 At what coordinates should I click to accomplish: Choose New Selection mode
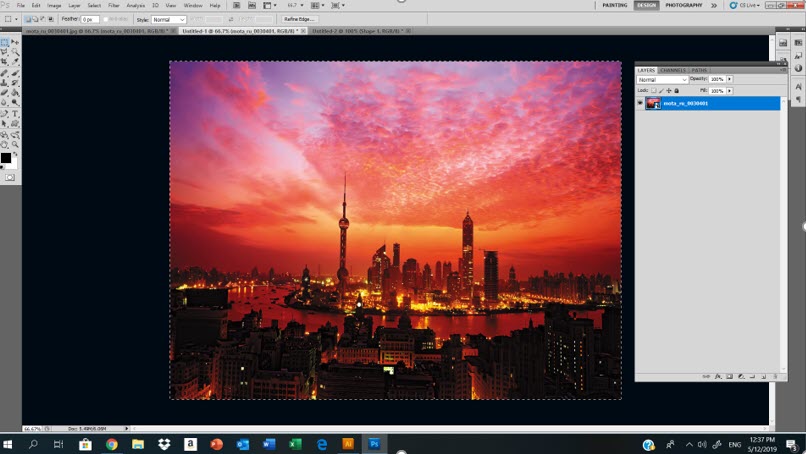point(28,20)
